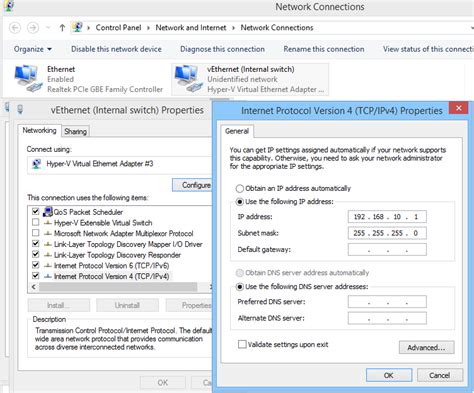Screen dimensions: 474x393
Task: Click the scrollbar left arrow in components list
Action: (x=33, y=287)
